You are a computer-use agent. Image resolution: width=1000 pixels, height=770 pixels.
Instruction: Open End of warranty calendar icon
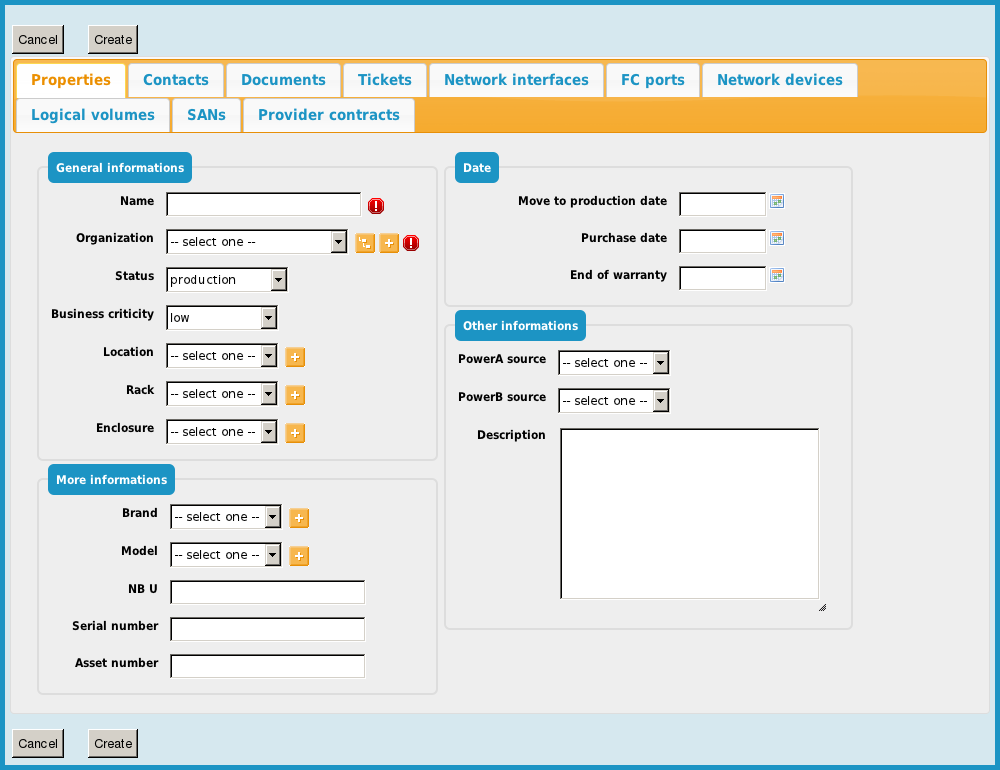(777, 276)
